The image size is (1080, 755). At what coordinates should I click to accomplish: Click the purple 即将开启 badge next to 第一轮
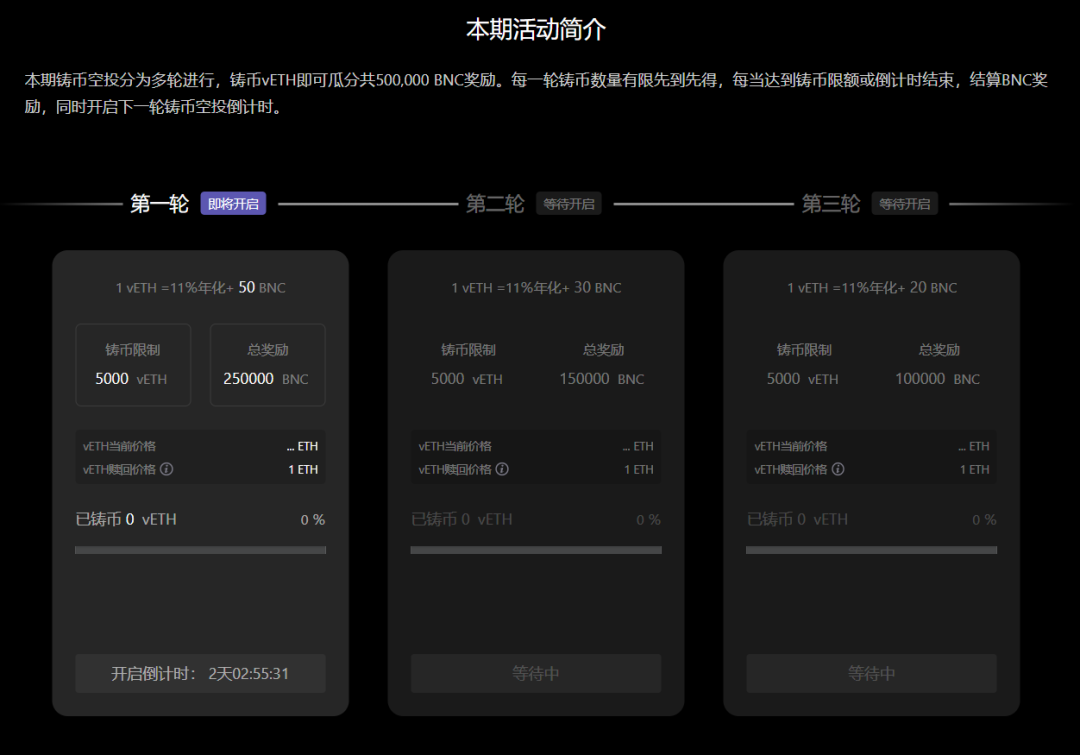pyautogui.click(x=233, y=203)
